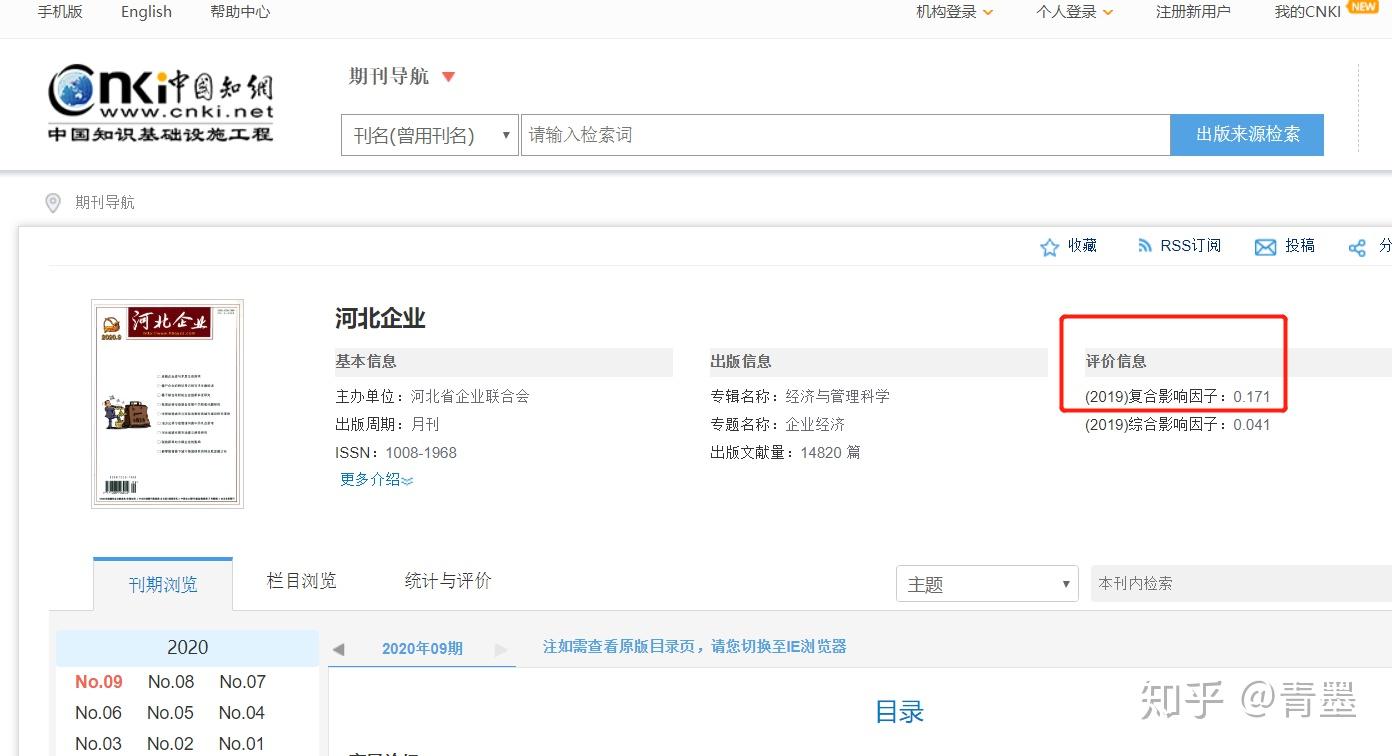
Task: Select the 2020年09期 tab
Action: pos(422,648)
